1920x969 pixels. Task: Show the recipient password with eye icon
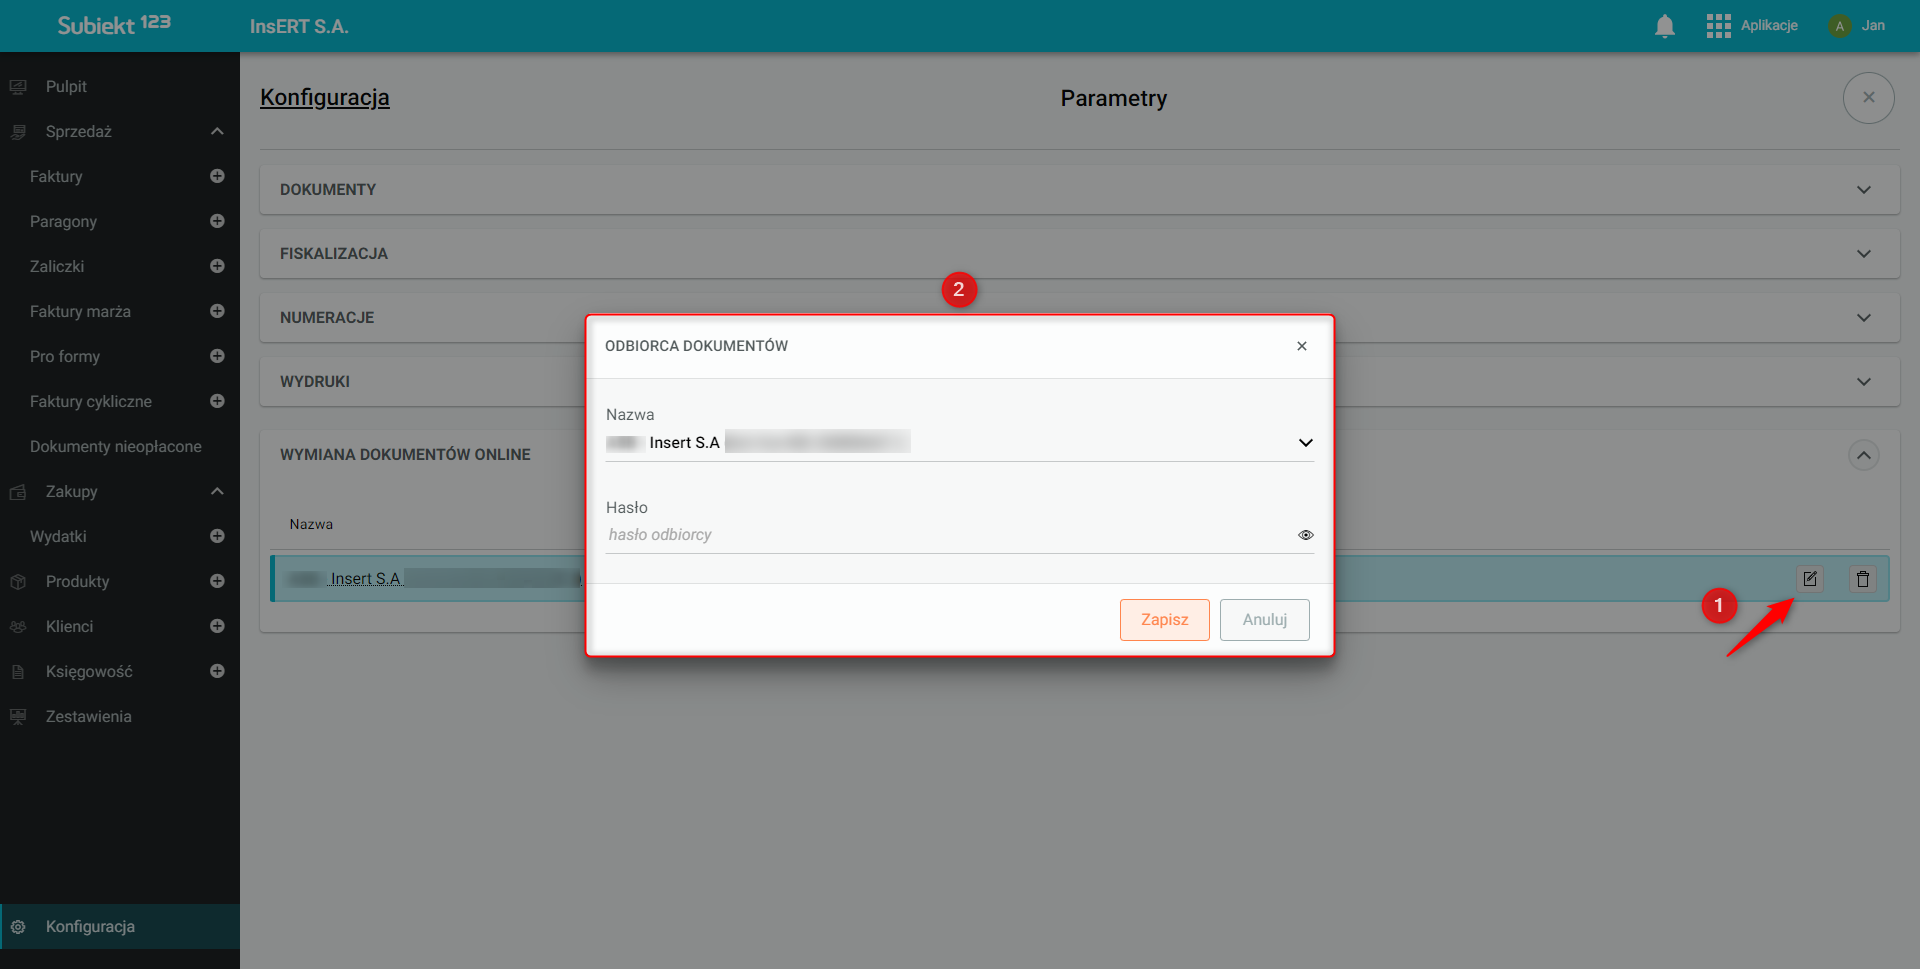pyautogui.click(x=1305, y=535)
